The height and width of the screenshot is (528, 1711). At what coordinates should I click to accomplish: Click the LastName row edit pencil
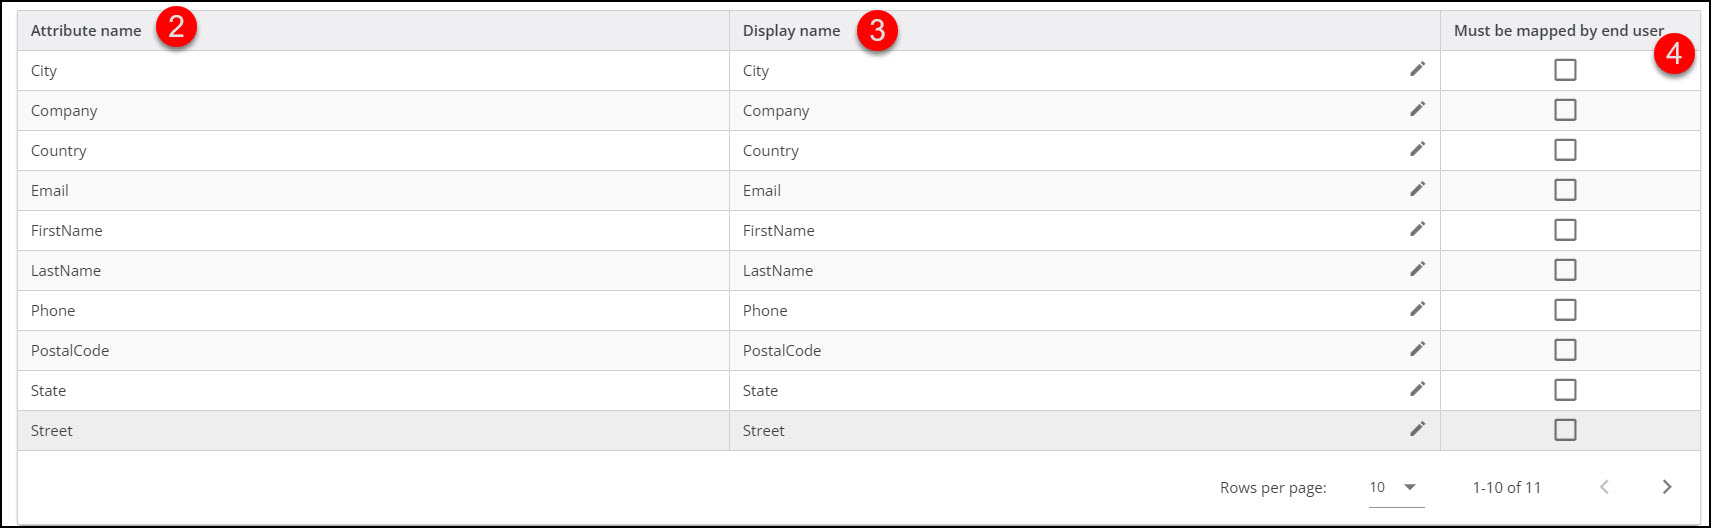1417,269
